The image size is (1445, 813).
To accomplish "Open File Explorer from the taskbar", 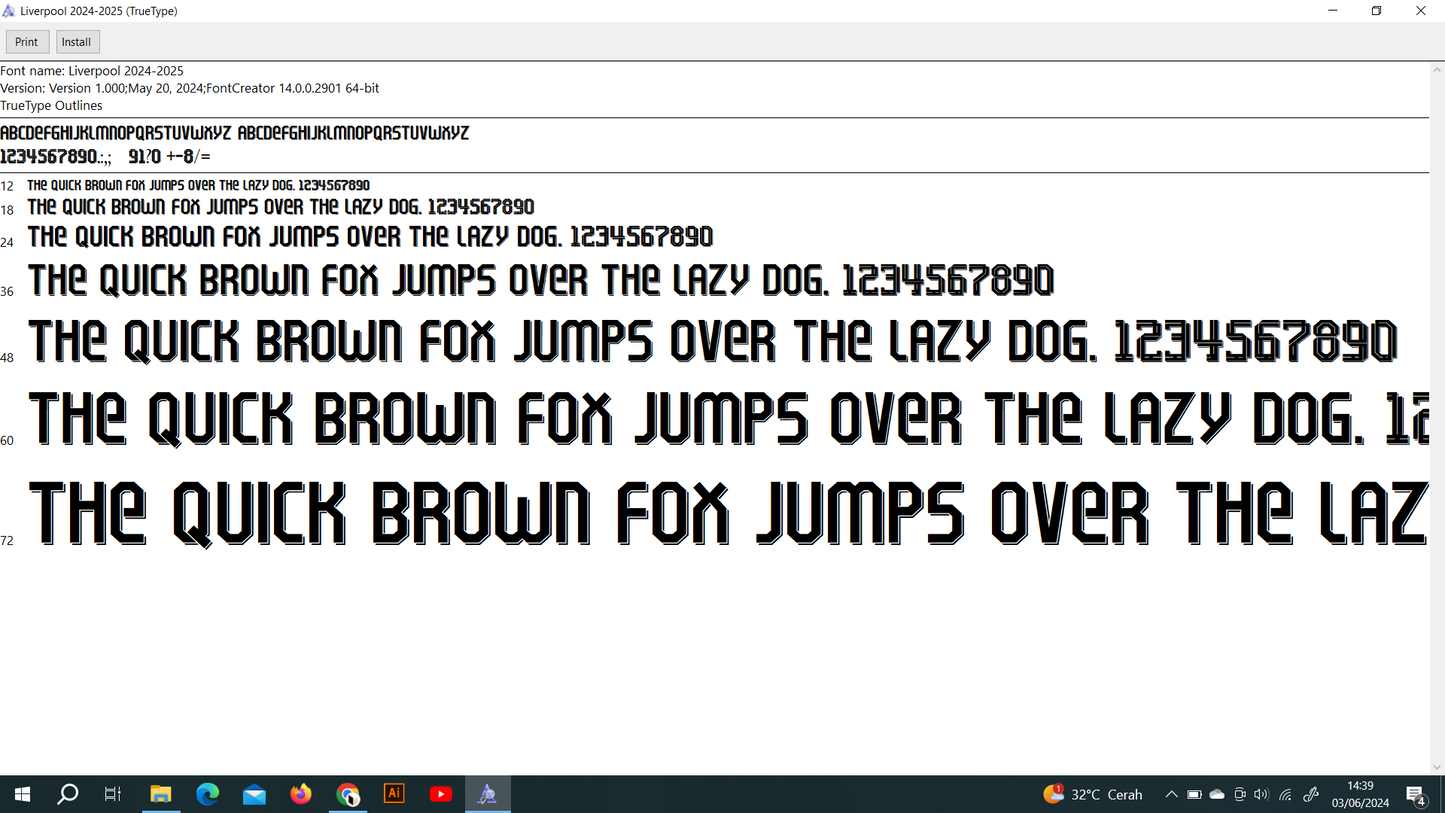I will 161,794.
